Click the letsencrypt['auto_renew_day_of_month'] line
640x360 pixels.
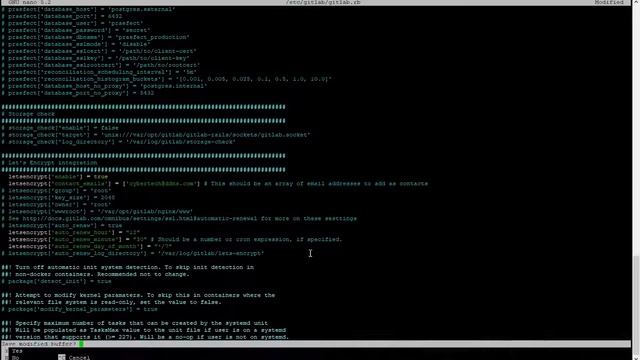(90, 246)
